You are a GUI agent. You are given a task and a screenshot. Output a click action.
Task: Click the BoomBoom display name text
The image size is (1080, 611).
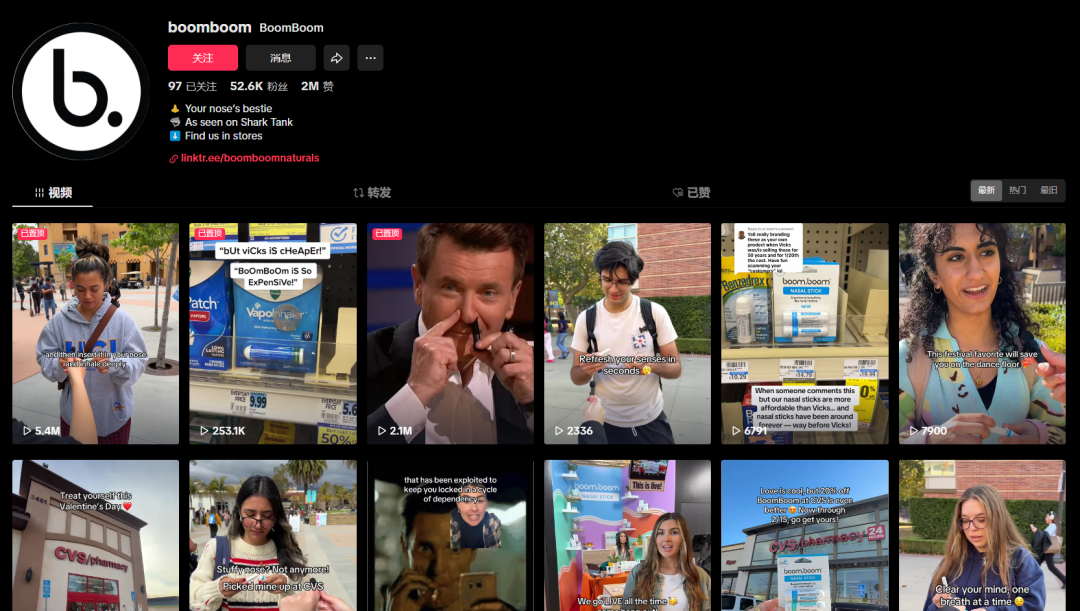tap(291, 28)
